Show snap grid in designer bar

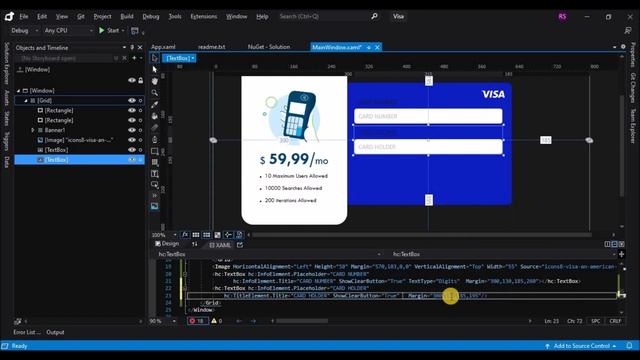196,235
